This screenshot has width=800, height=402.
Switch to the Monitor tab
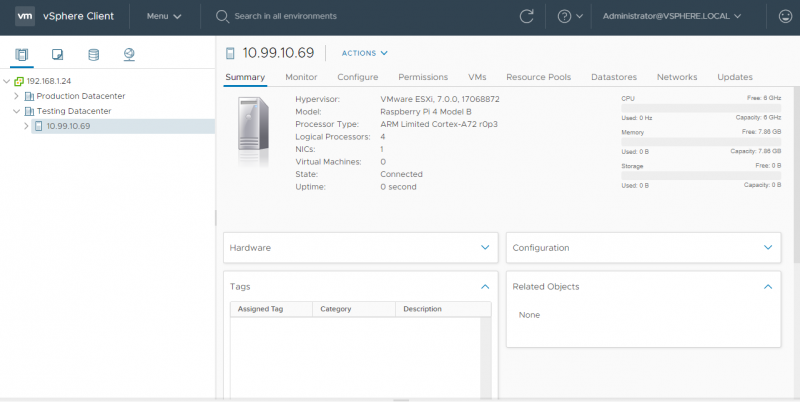coord(301,77)
